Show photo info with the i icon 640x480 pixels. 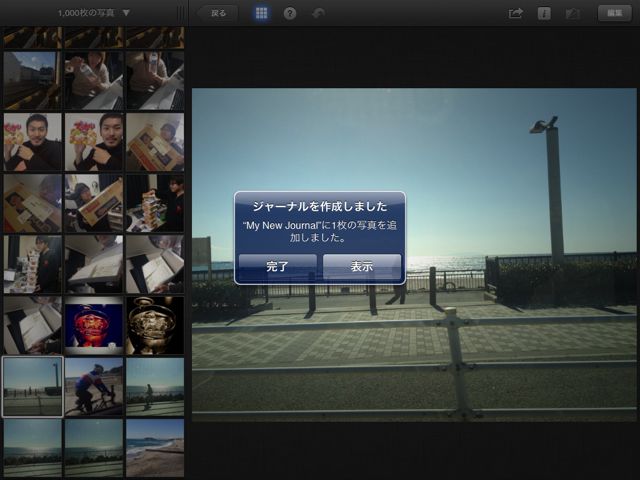point(544,13)
